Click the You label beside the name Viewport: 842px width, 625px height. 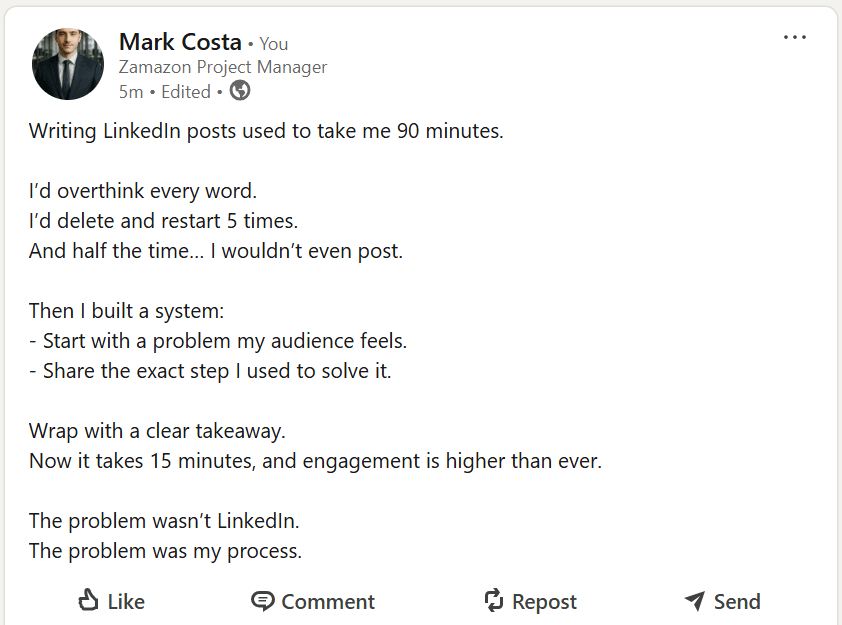[x=274, y=44]
